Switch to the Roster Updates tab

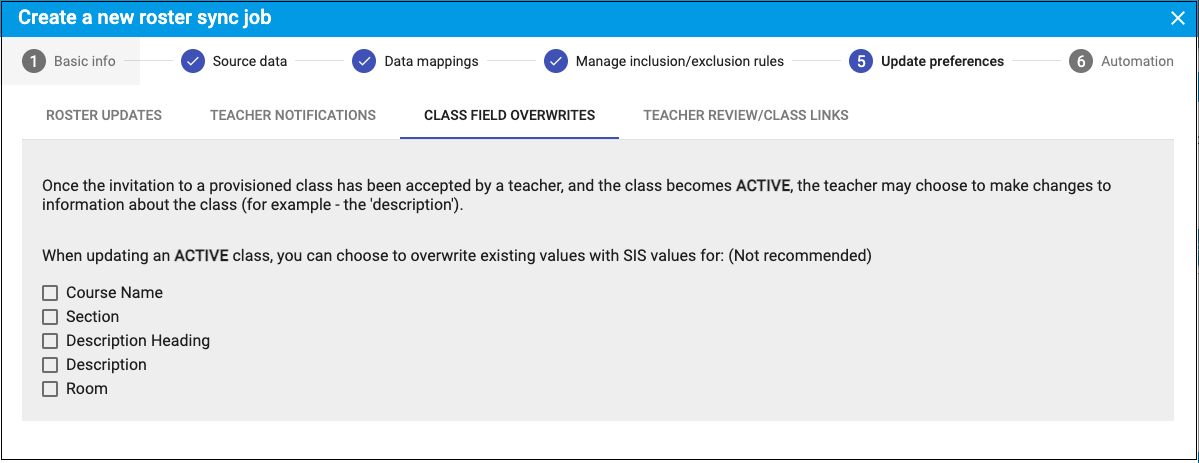click(104, 115)
